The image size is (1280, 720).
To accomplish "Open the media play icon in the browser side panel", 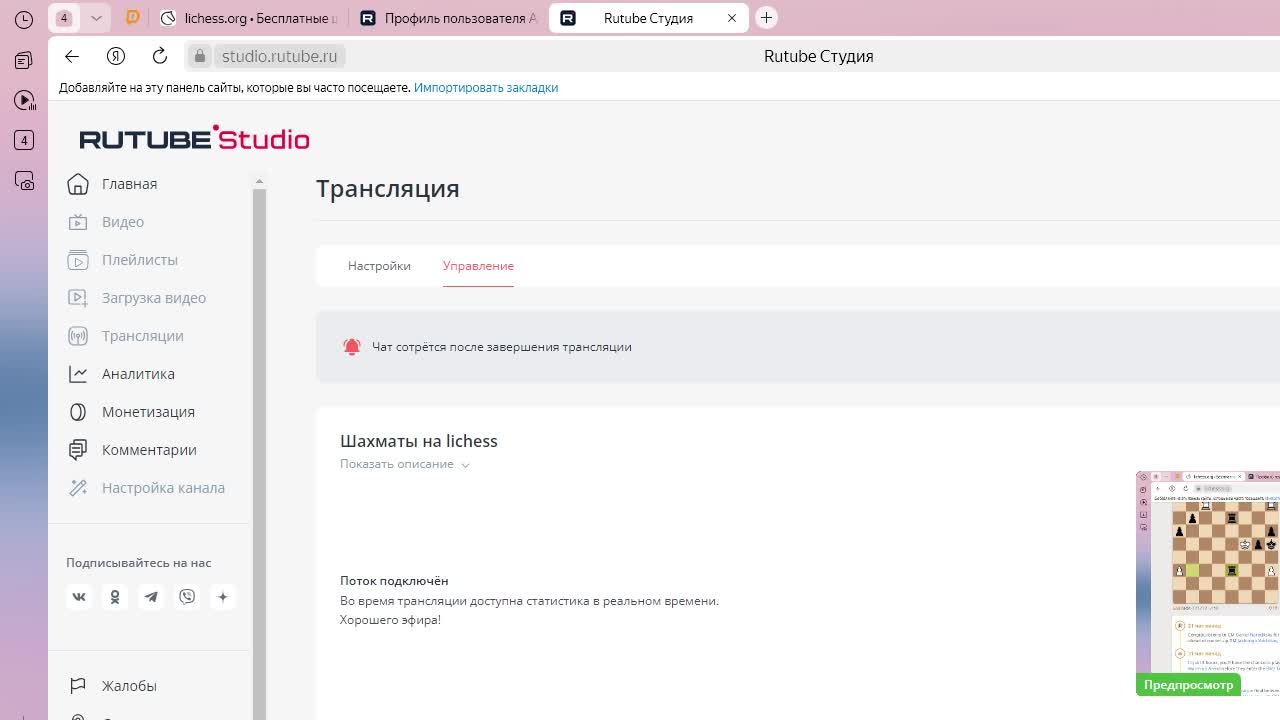I will pos(24,100).
